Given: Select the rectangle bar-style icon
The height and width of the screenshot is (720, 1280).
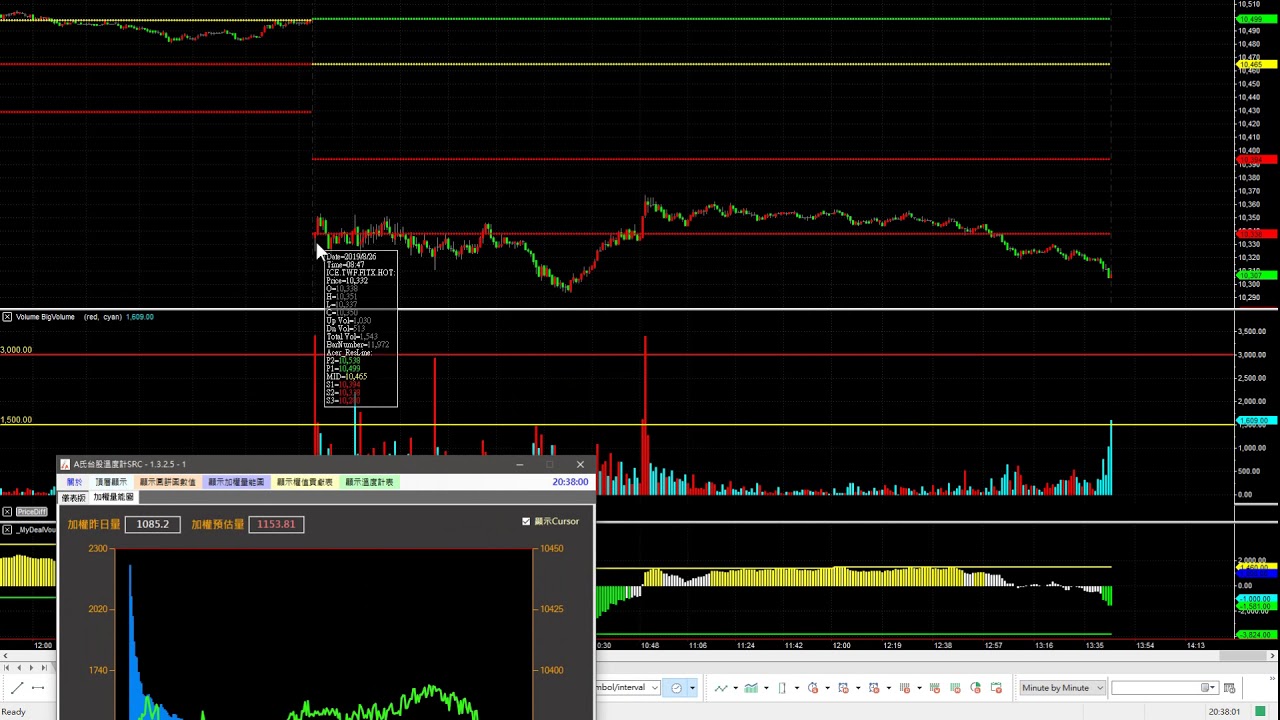Looking at the screenshot, I should [782, 688].
